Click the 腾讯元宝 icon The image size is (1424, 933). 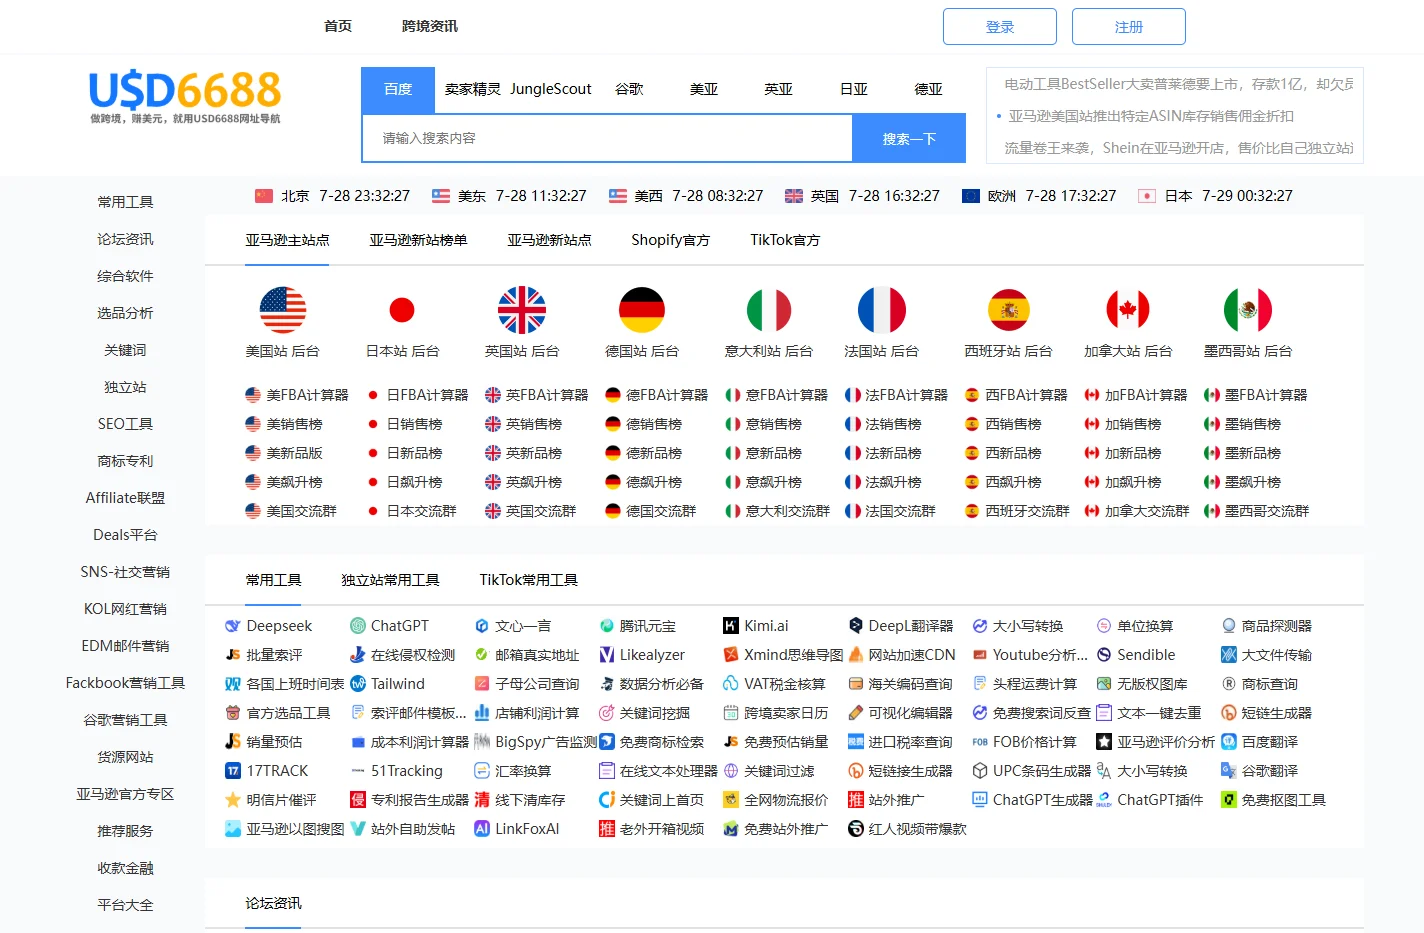(606, 626)
